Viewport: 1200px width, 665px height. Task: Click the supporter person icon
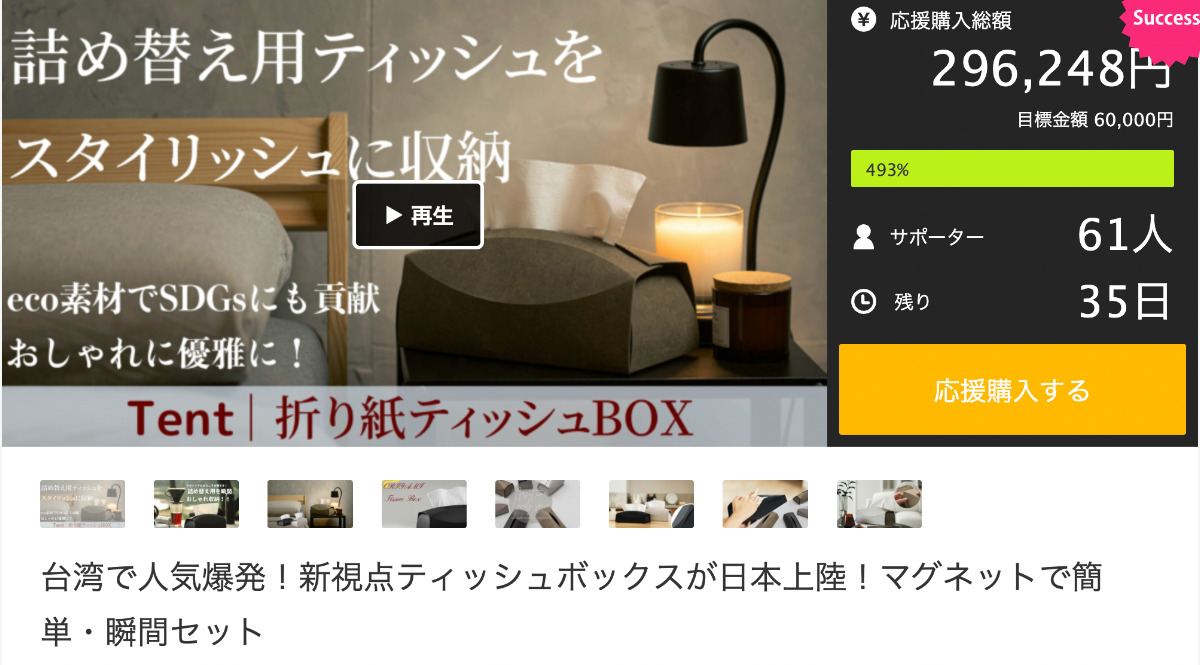pos(864,237)
